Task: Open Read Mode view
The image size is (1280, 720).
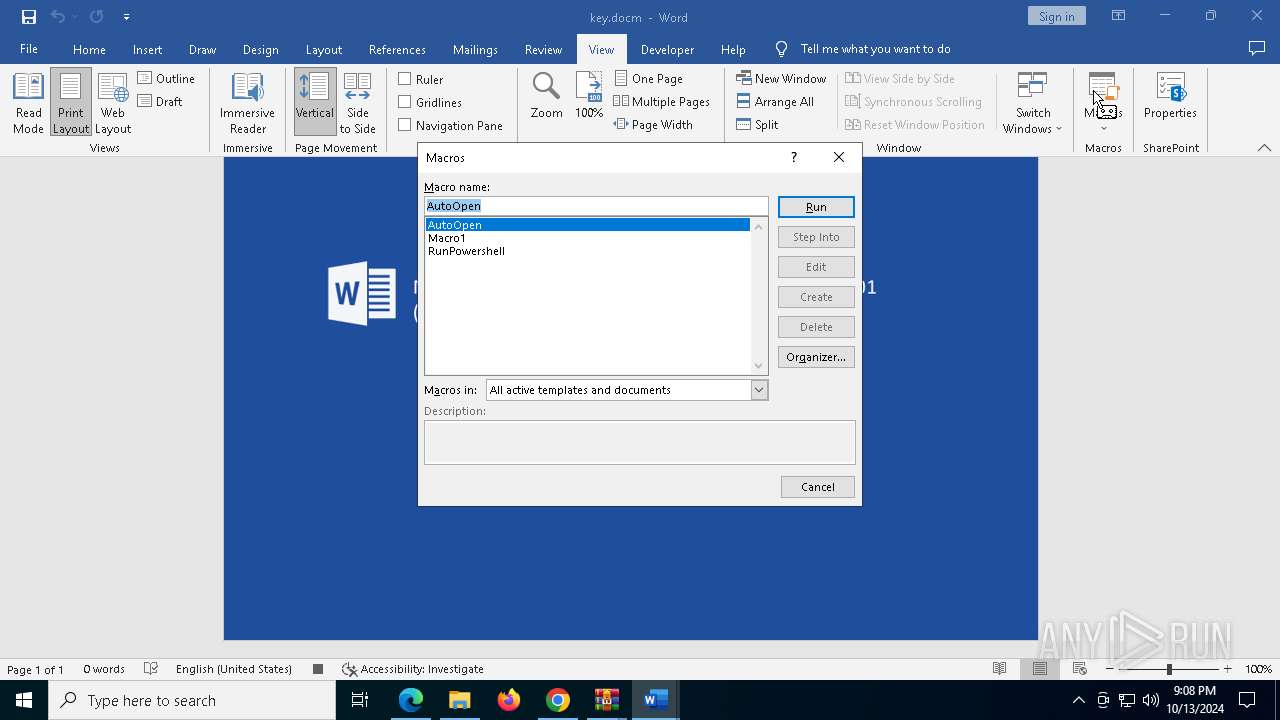Action: point(28,103)
